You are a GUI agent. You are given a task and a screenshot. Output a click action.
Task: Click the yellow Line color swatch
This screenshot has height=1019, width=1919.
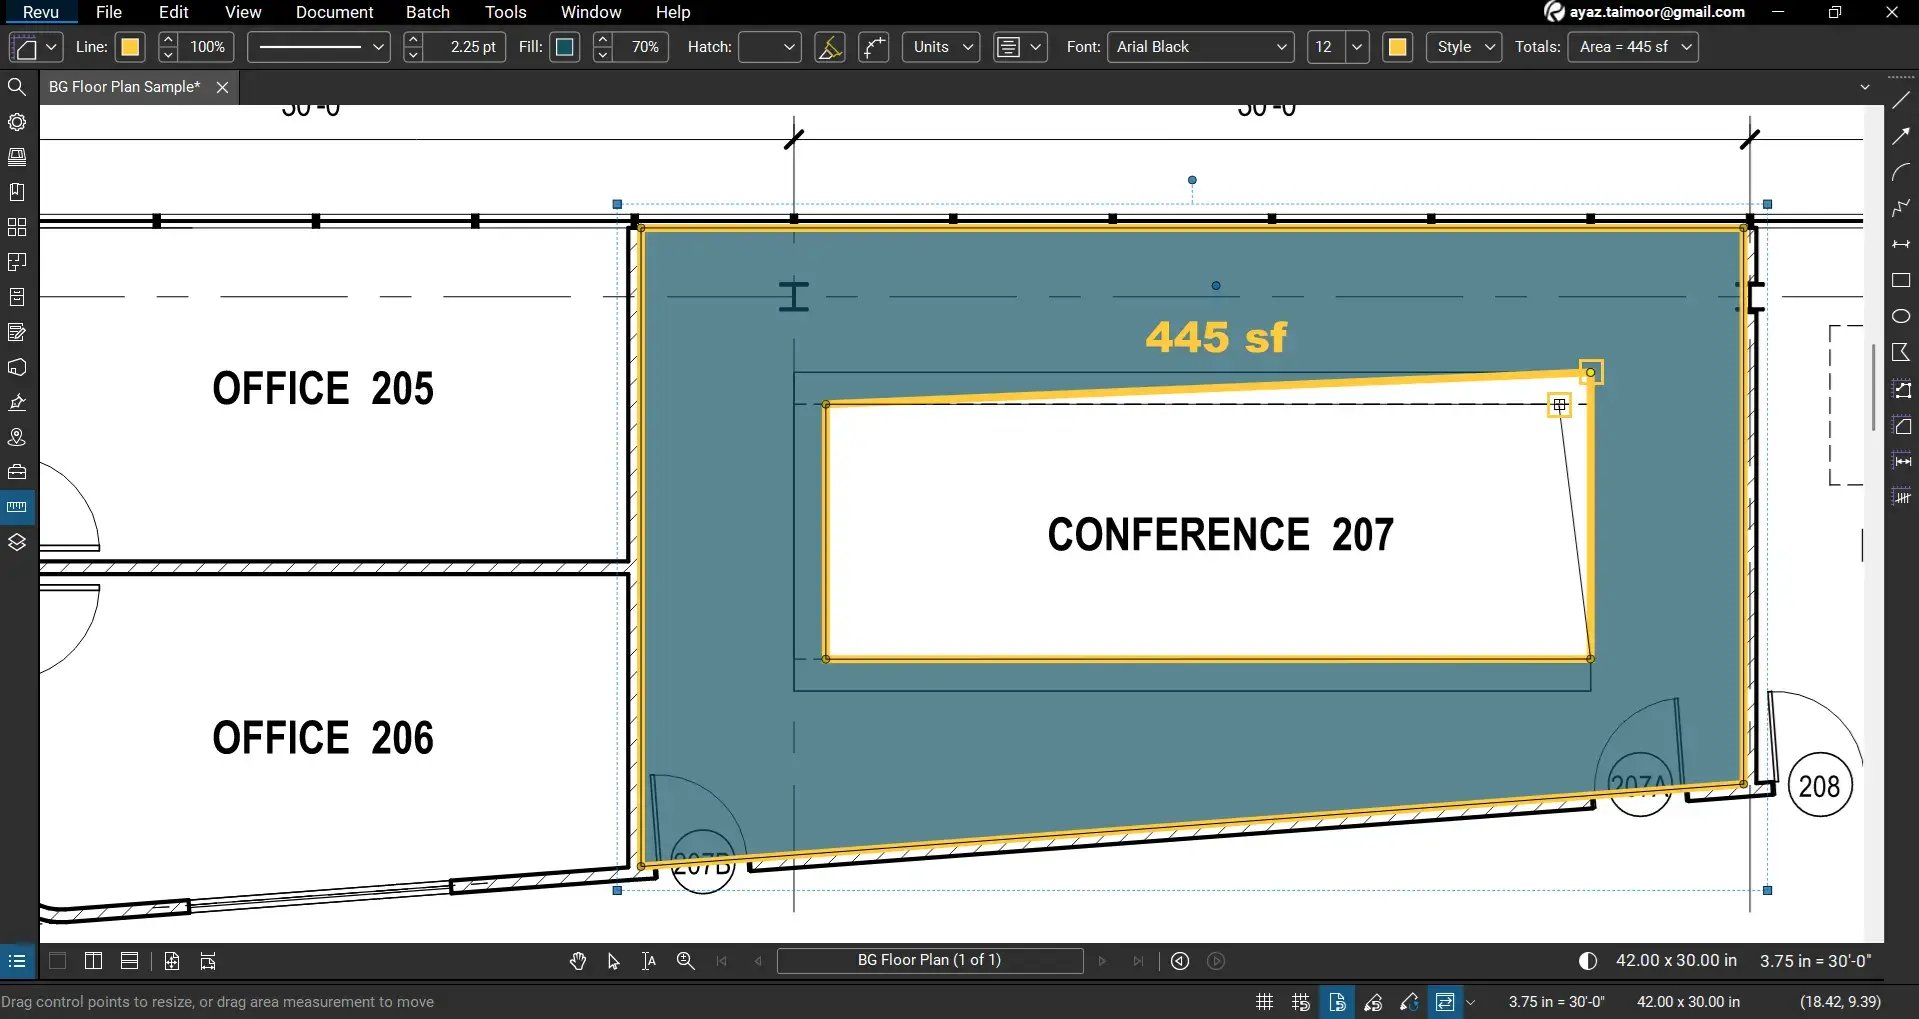pos(130,47)
